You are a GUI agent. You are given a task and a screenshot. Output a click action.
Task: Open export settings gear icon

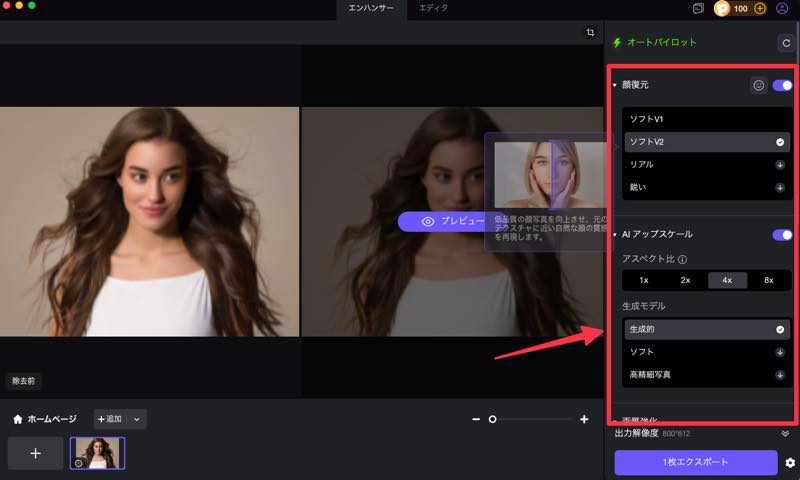tap(790, 463)
